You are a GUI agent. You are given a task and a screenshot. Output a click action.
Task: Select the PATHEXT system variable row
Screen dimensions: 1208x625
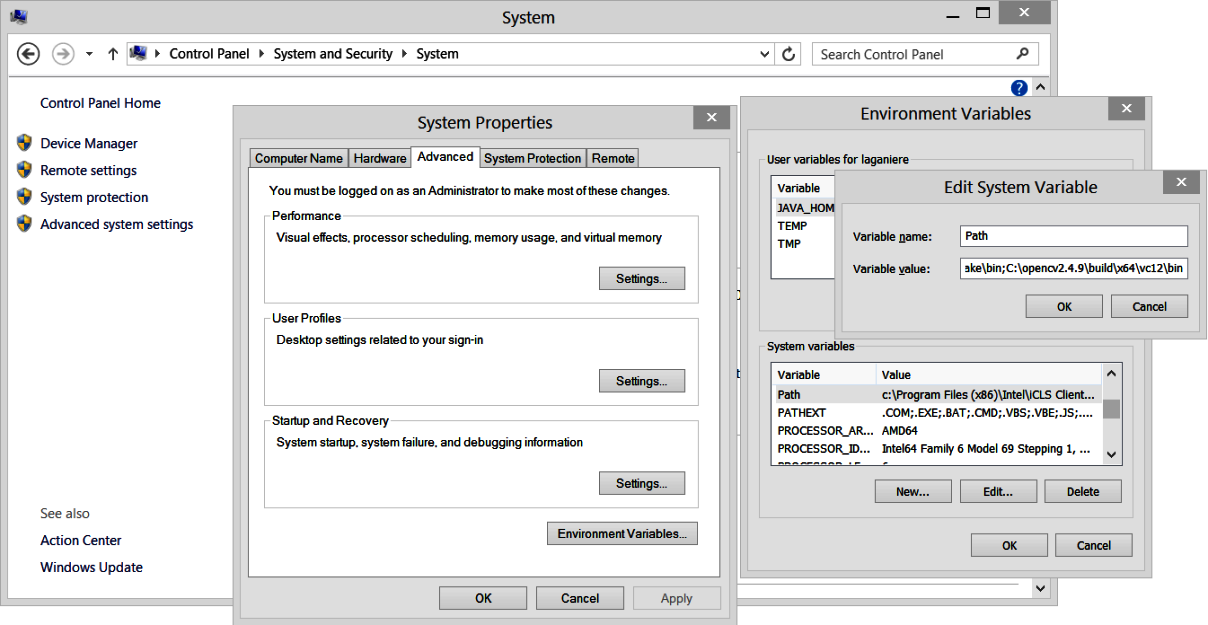pyautogui.click(x=936, y=412)
